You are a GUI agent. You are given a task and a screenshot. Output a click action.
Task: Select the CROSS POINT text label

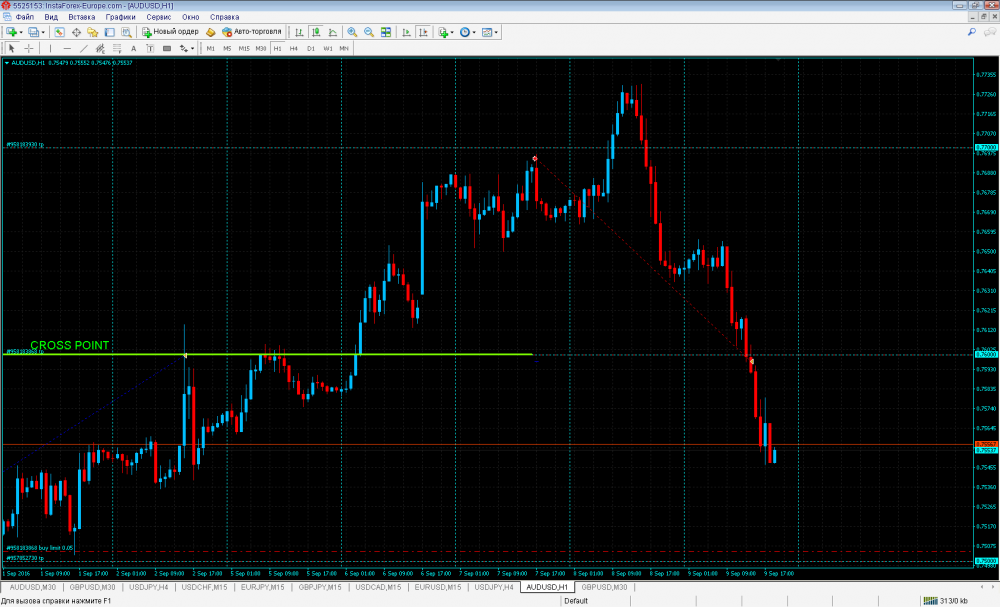pyautogui.click(x=70, y=345)
